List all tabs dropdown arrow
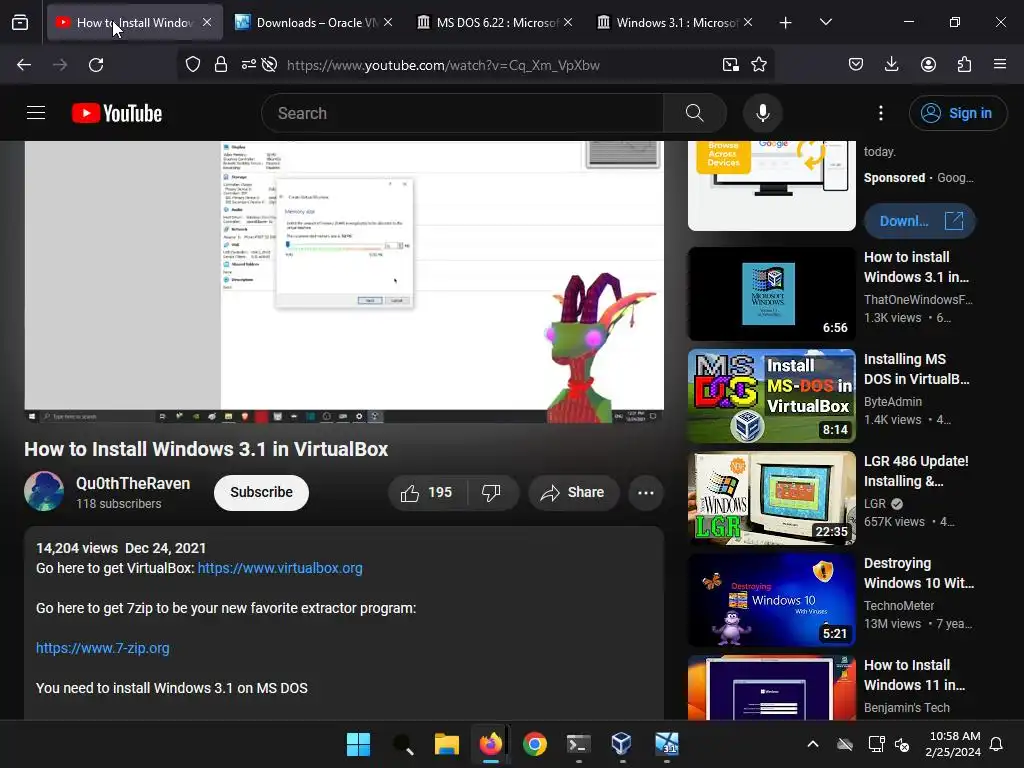Viewport: 1024px width, 768px height. [826, 23]
